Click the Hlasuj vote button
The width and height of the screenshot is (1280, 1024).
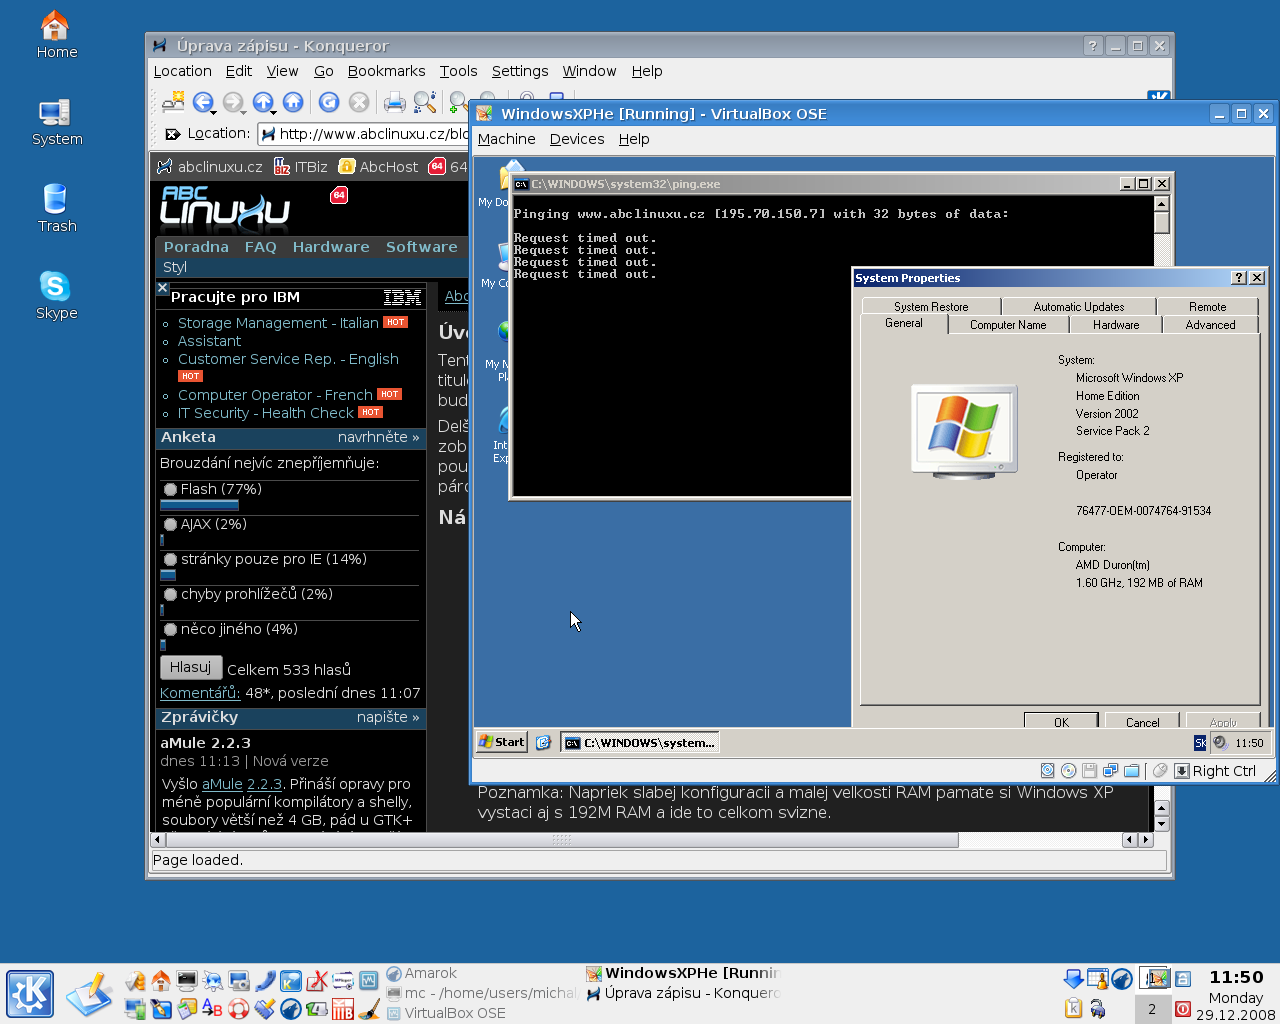tap(190, 668)
